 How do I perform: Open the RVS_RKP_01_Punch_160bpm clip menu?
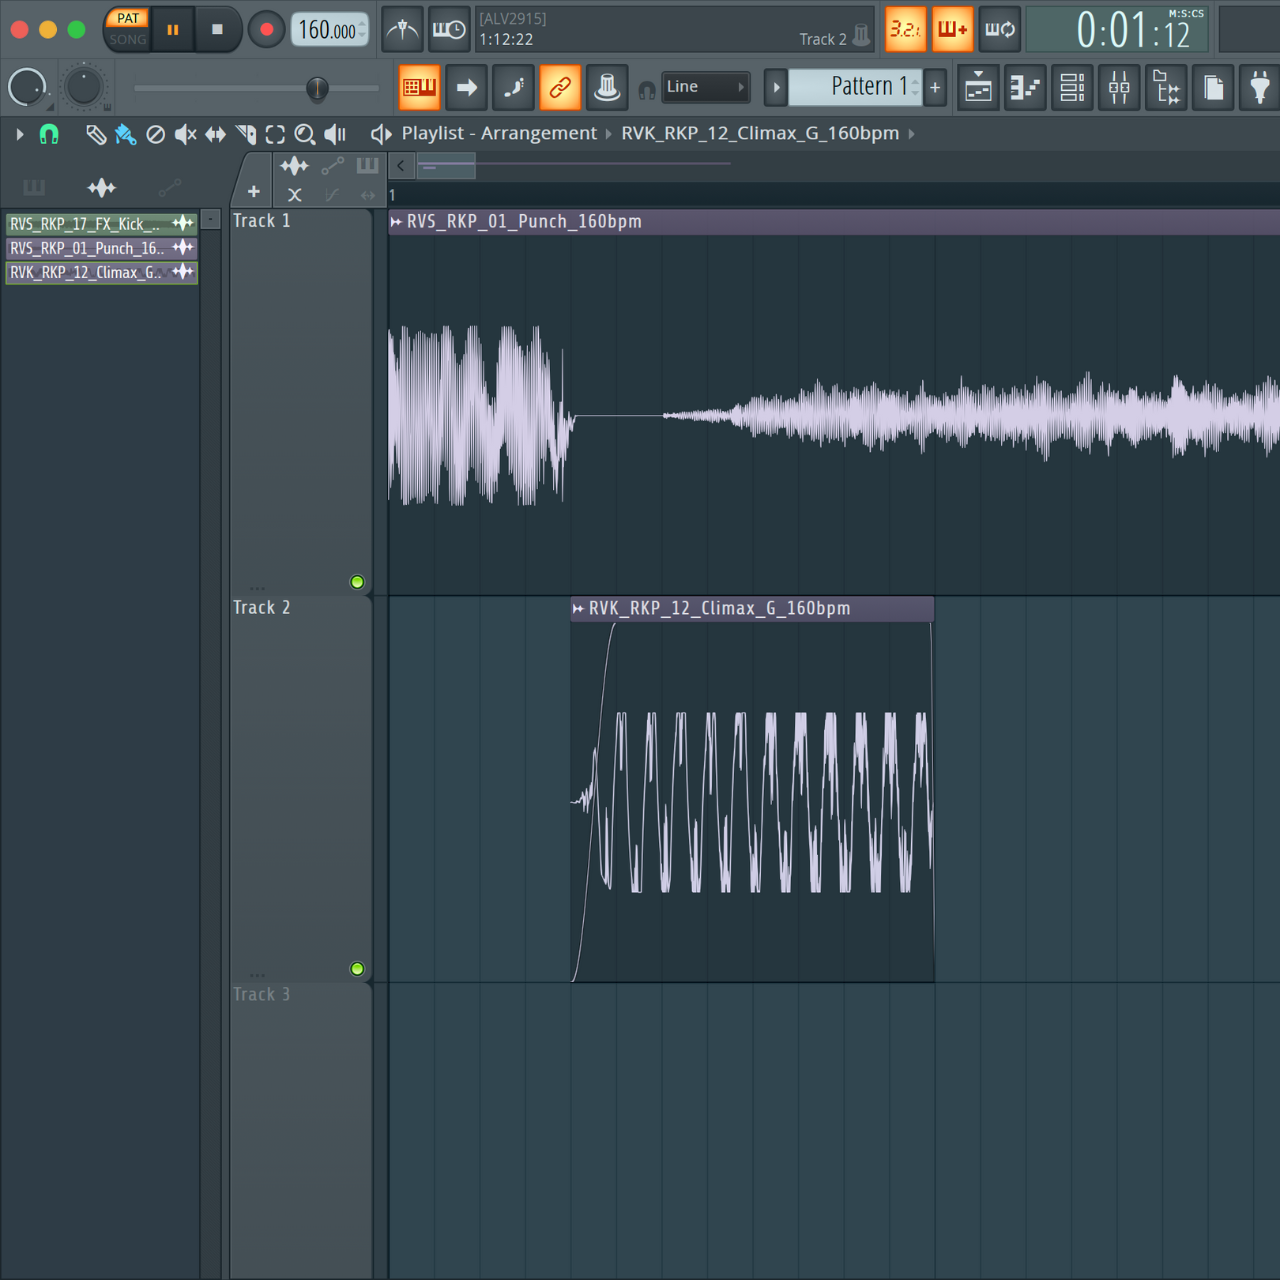click(396, 222)
